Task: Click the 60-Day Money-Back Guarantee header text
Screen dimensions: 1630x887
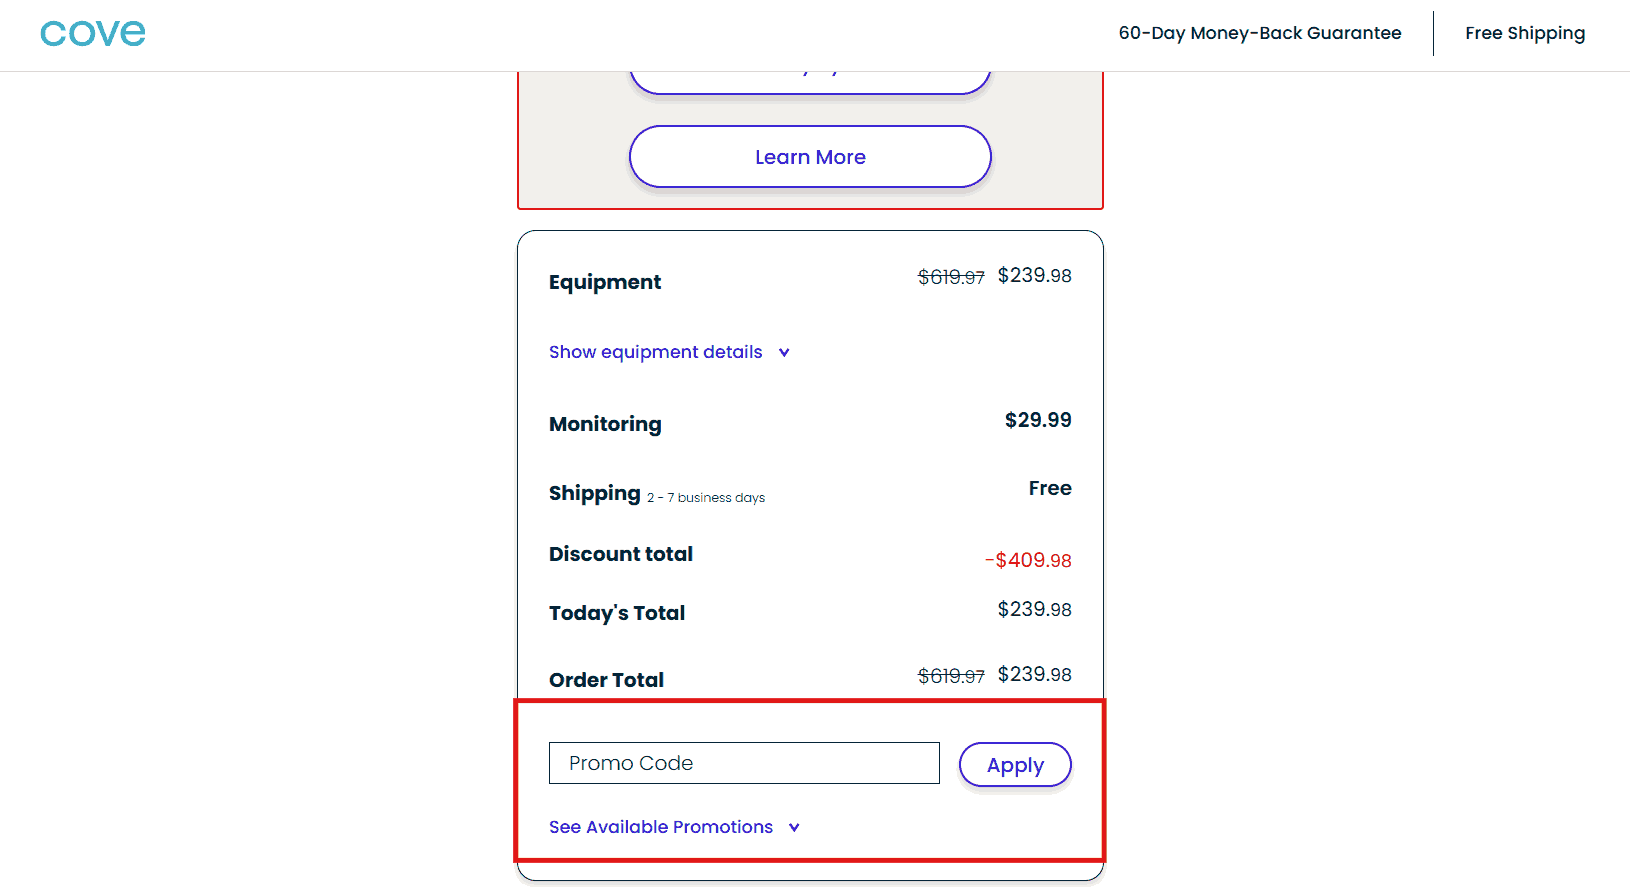Action: (1259, 33)
